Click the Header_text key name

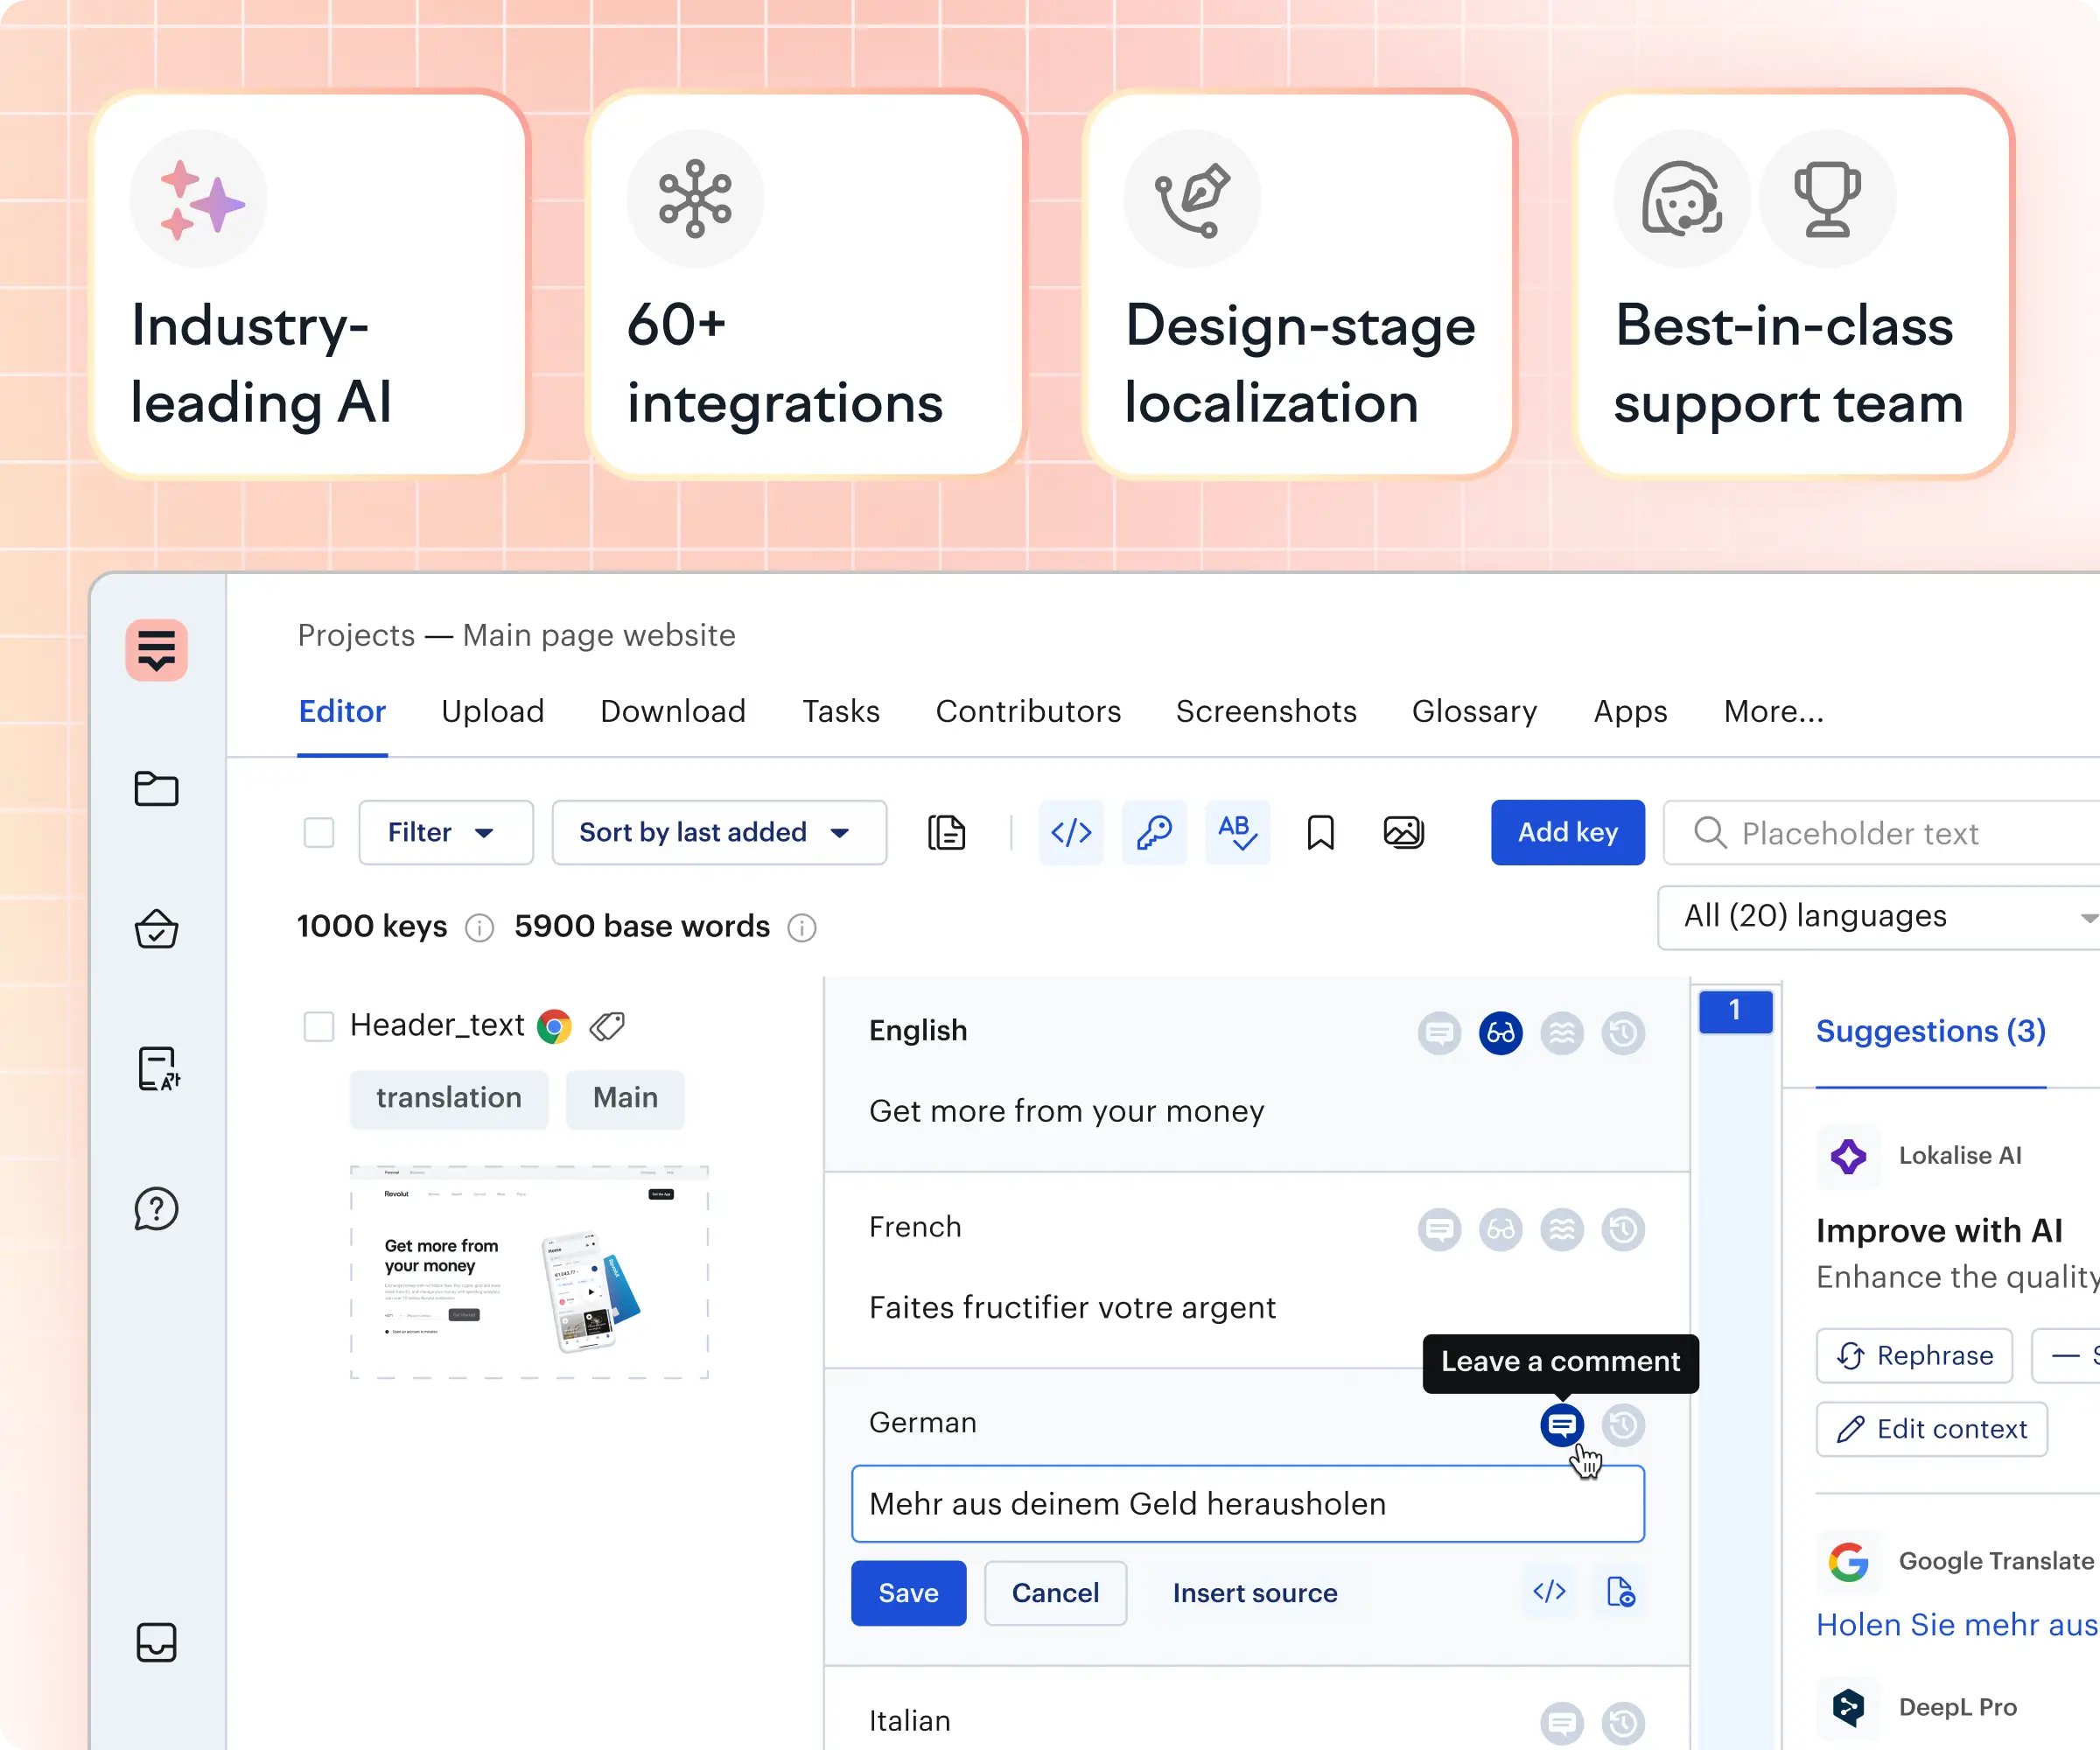(x=437, y=1026)
